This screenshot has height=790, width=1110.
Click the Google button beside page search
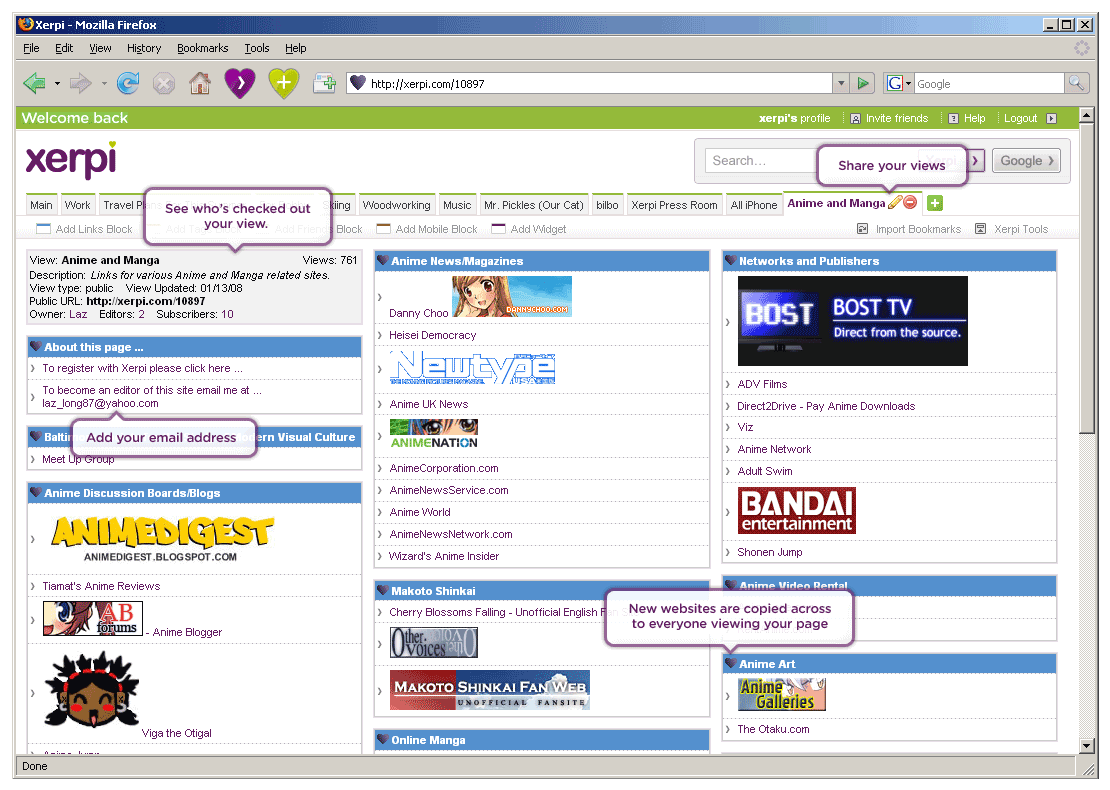1026,161
